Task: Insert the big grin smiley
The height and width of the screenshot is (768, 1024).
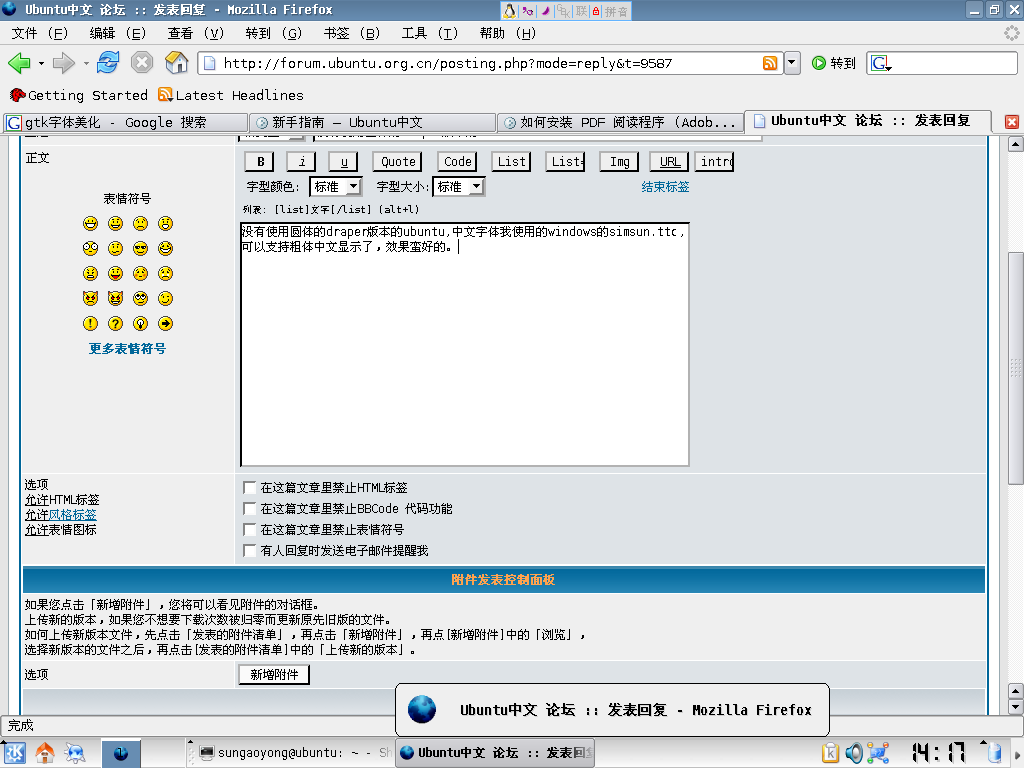Action: tap(90, 224)
